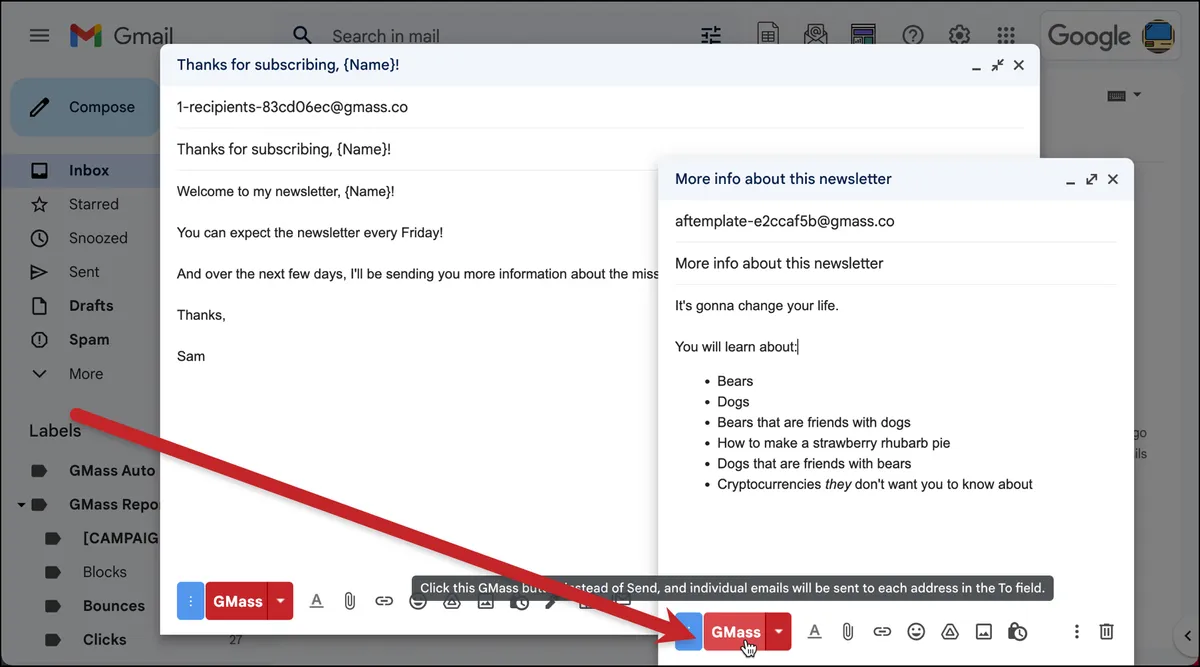Show search options sliders icon
This screenshot has width=1200, height=667.
point(711,36)
